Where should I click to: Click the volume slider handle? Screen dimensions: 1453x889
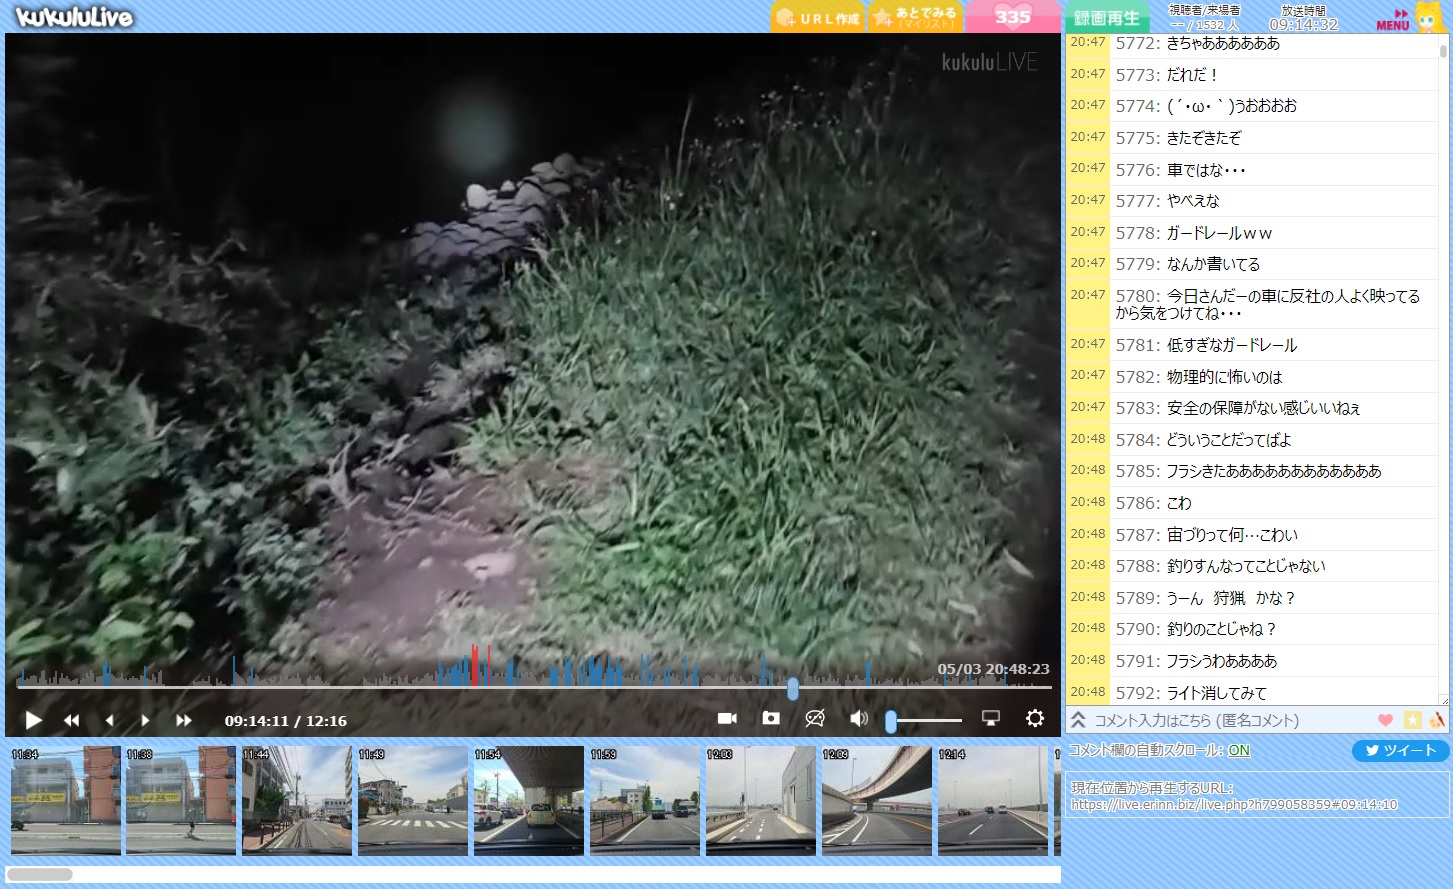[891, 721]
